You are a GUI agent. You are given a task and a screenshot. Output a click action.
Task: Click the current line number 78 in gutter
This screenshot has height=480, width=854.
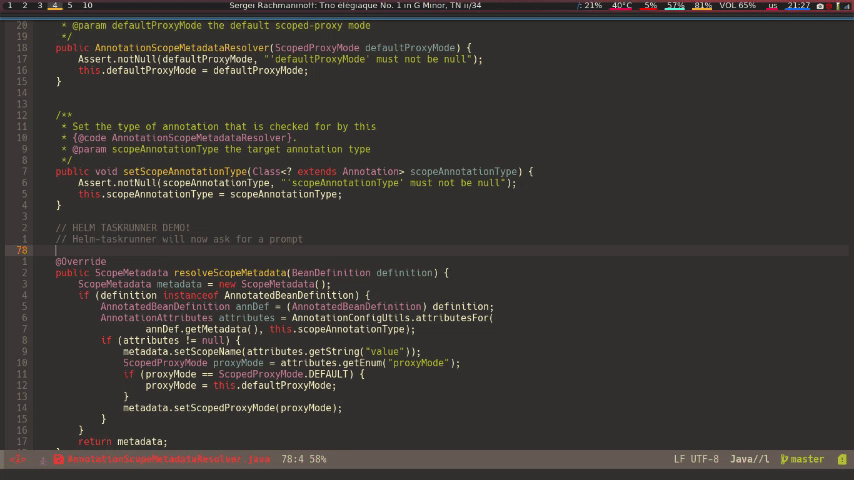pos(22,250)
